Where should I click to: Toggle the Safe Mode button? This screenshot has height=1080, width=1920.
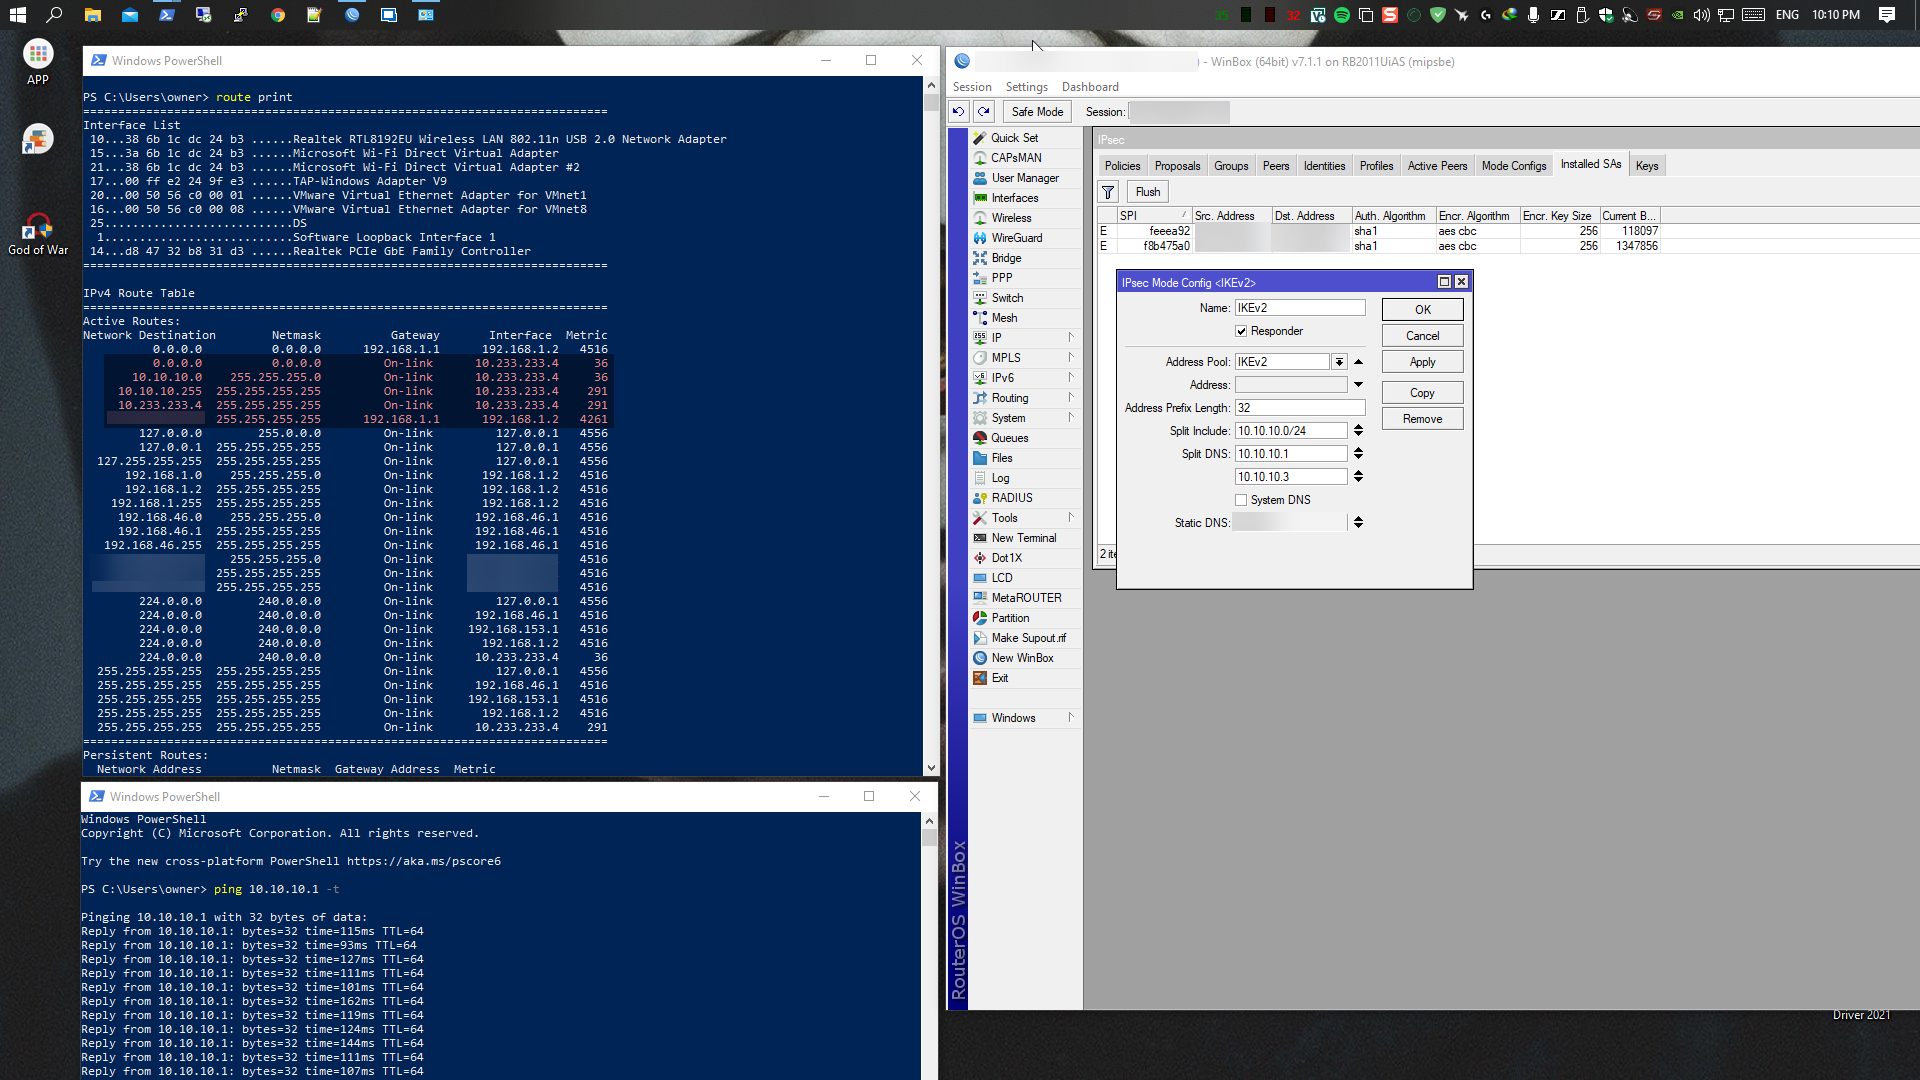point(1036,112)
